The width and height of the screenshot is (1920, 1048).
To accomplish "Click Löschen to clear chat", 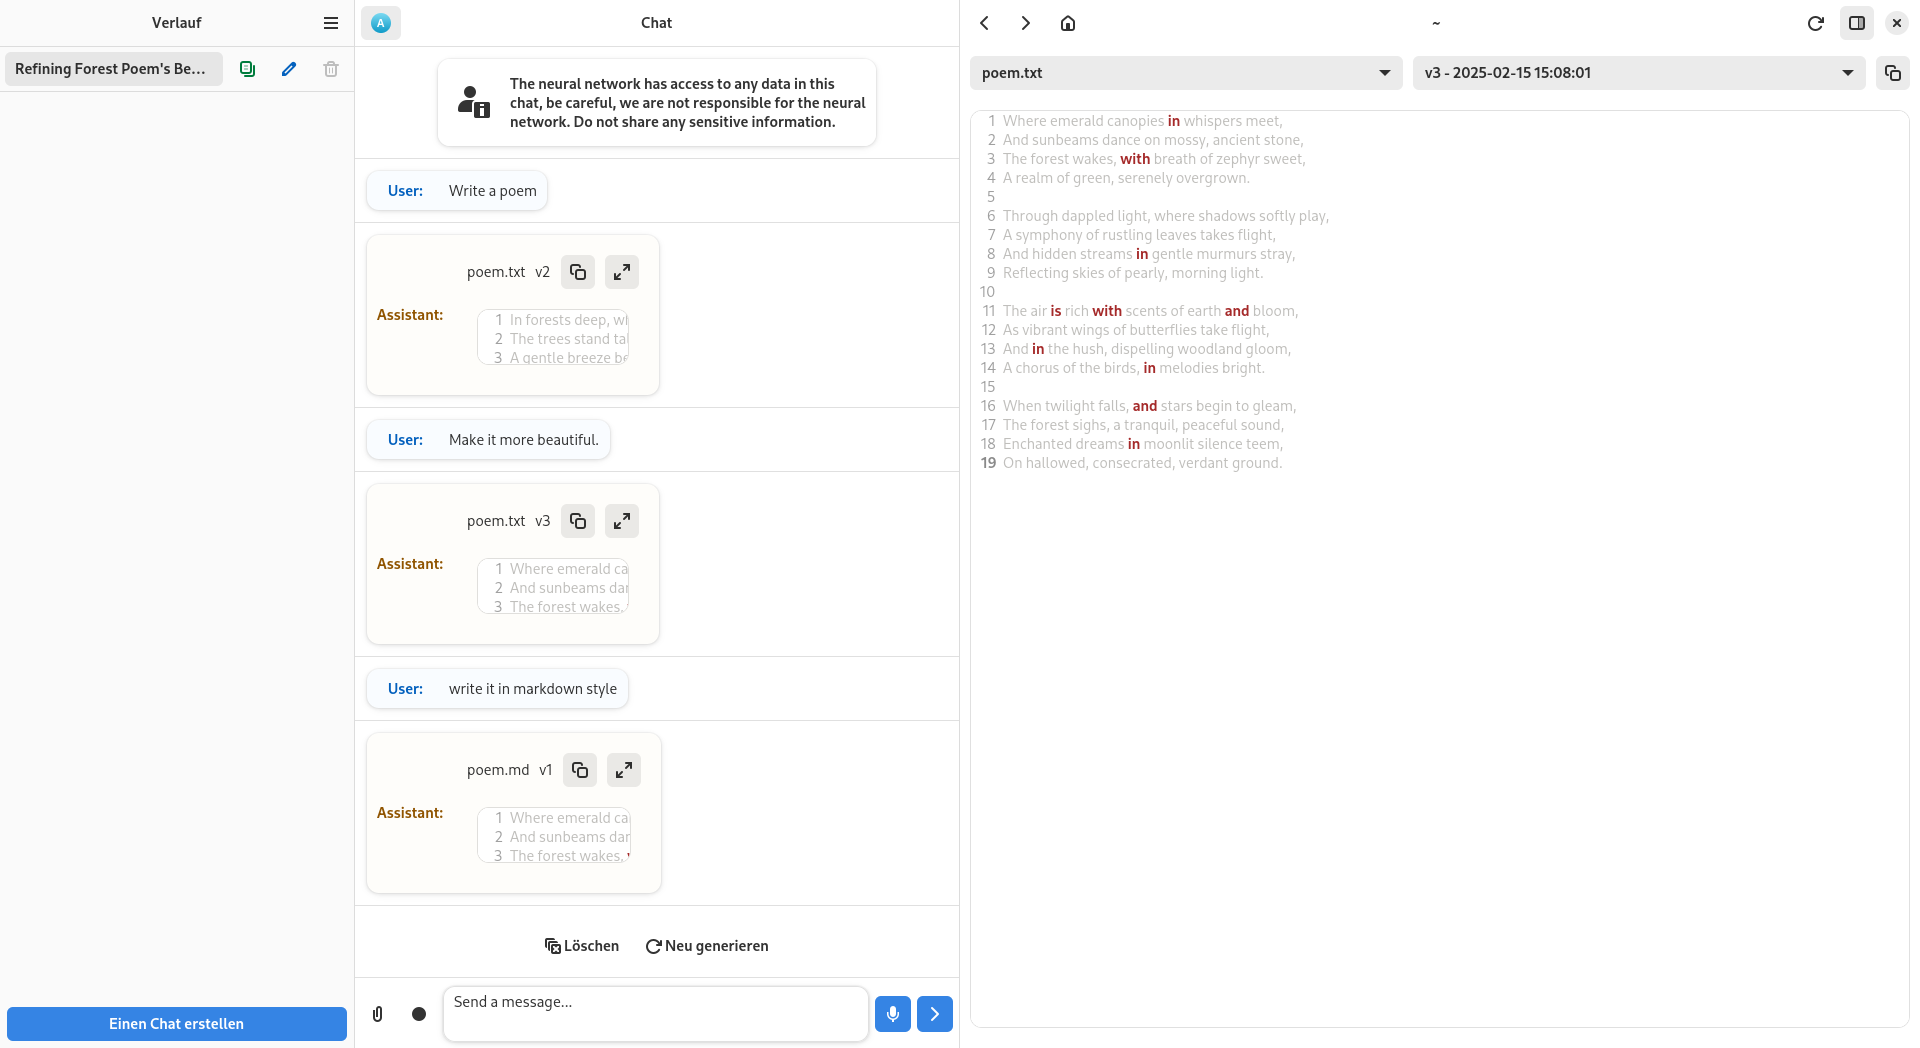I will click(x=582, y=946).
